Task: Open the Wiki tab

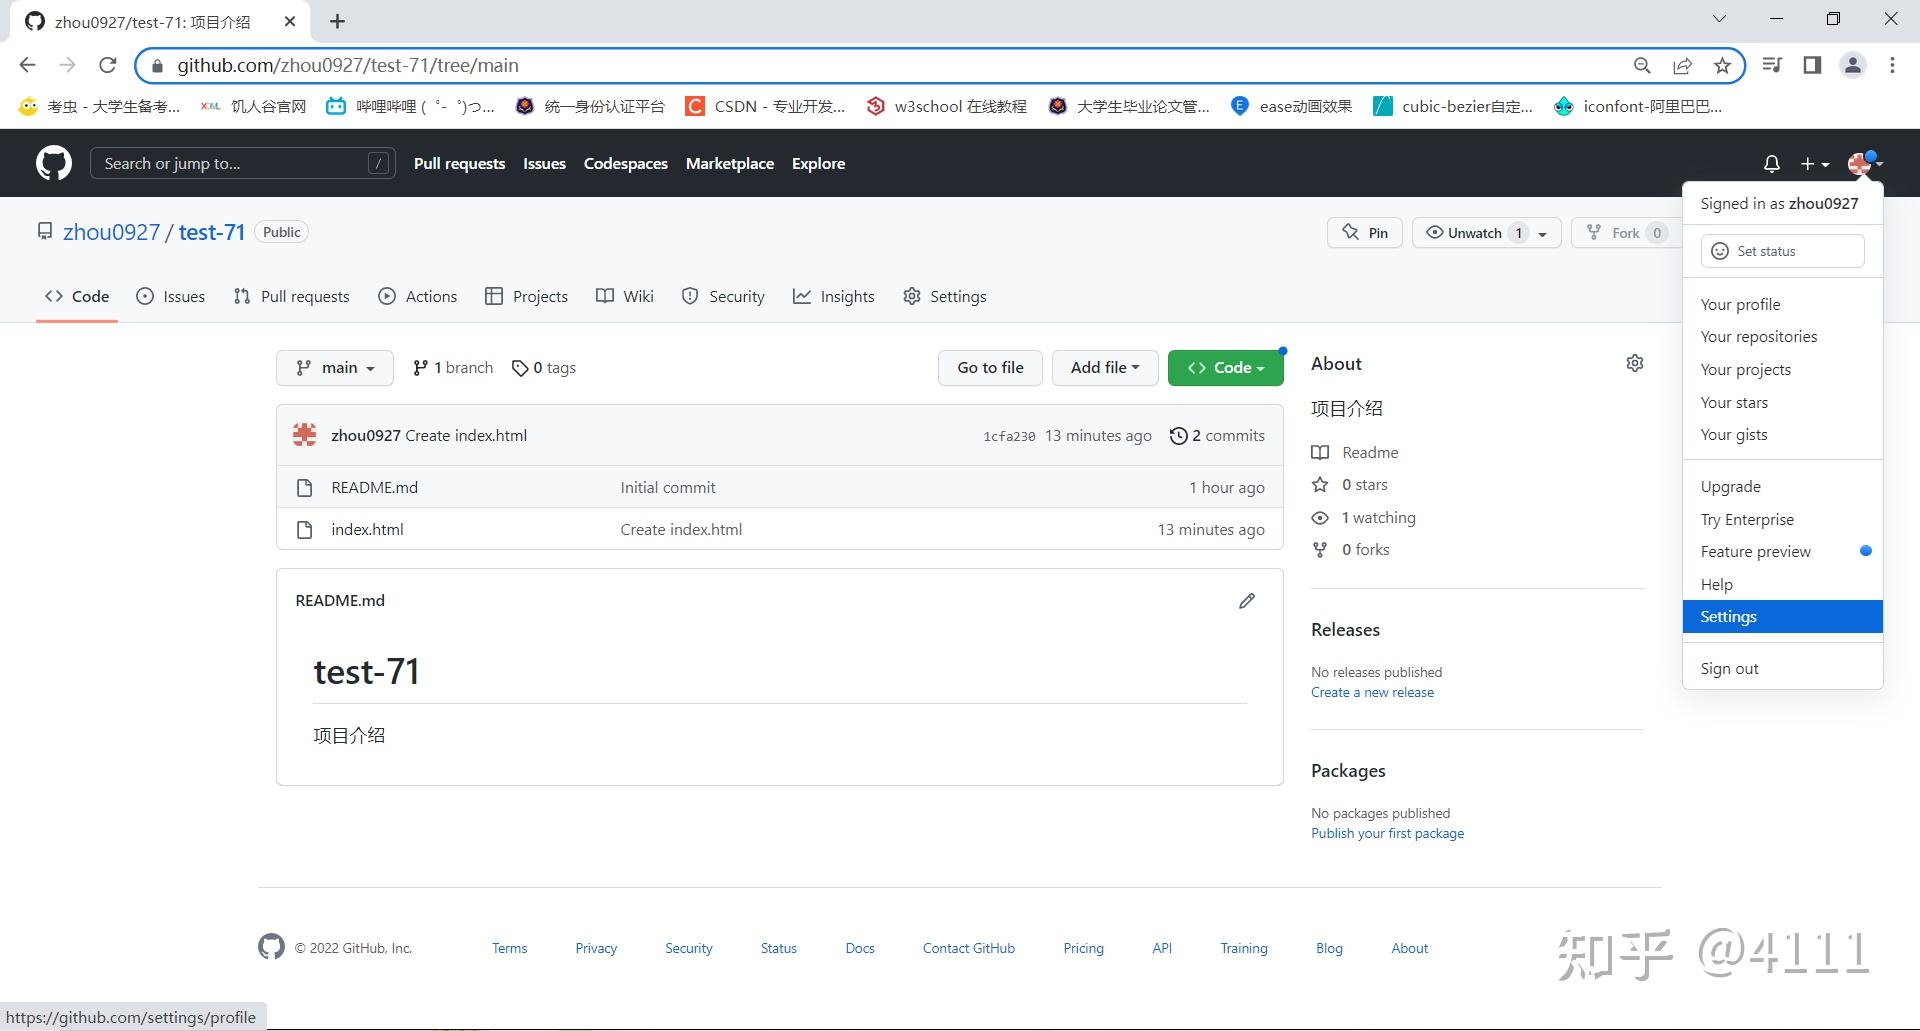Action: (x=625, y=297)
